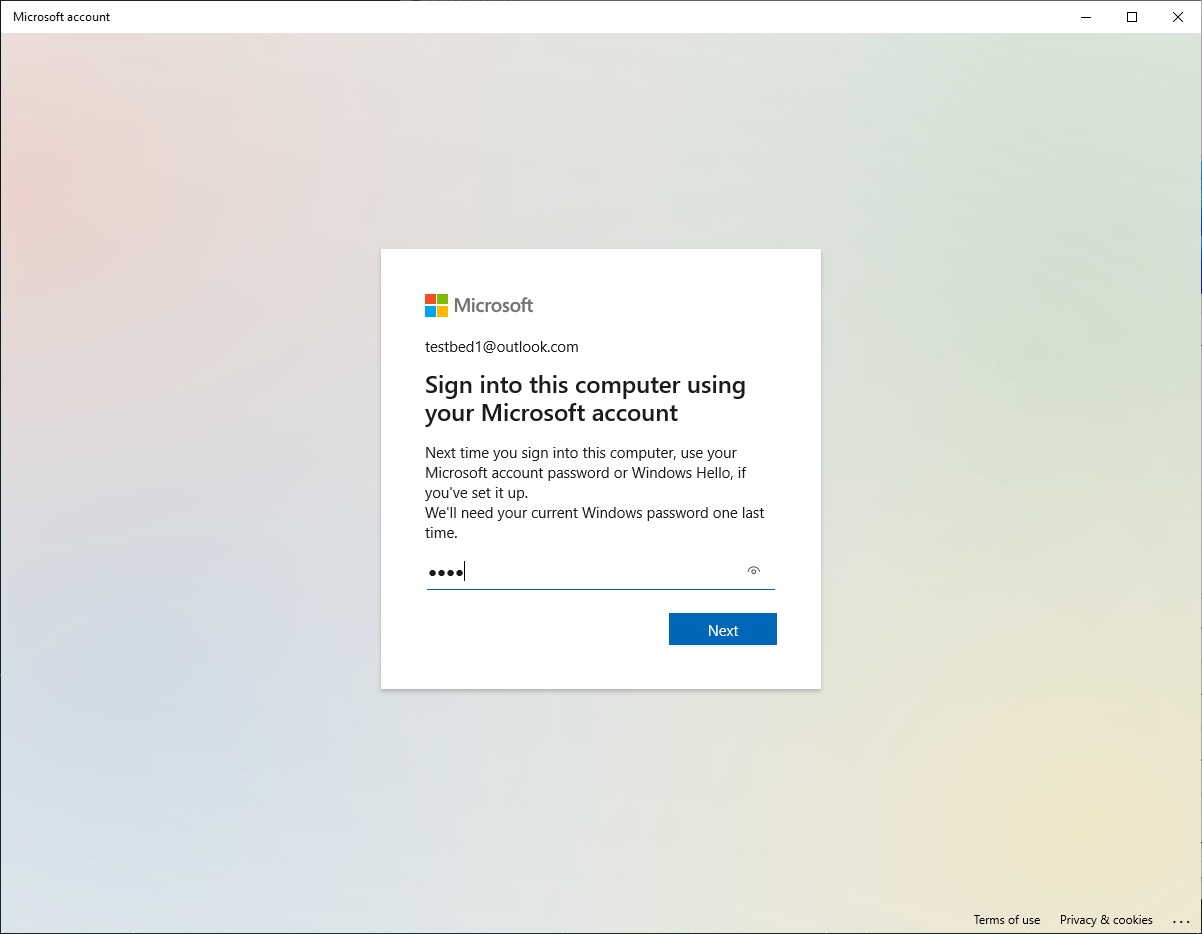Click the 'Microsoft account' window title text
This screenshot has width=1202, height=934.
[61, 17]
